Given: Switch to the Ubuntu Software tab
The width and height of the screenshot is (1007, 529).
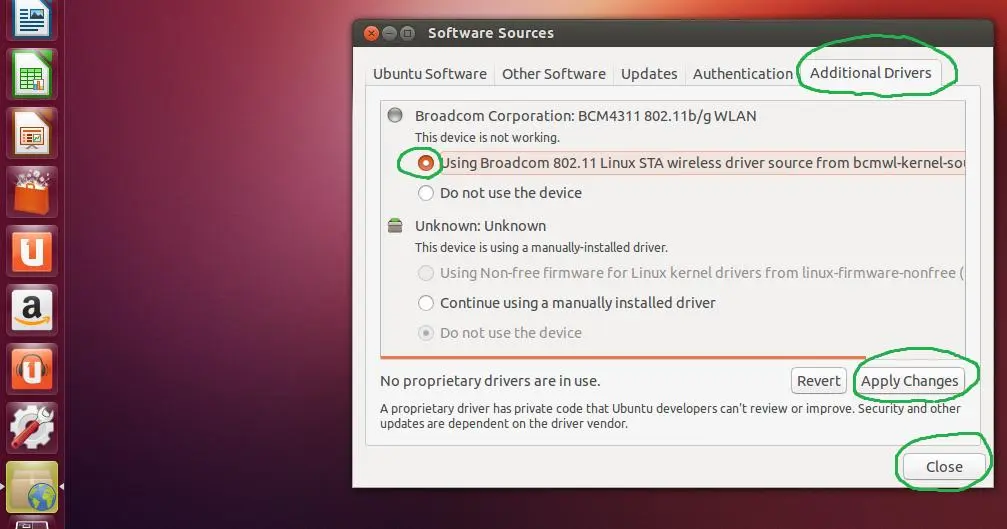Looking at the screenshot, I should click(x=430, y=74).
